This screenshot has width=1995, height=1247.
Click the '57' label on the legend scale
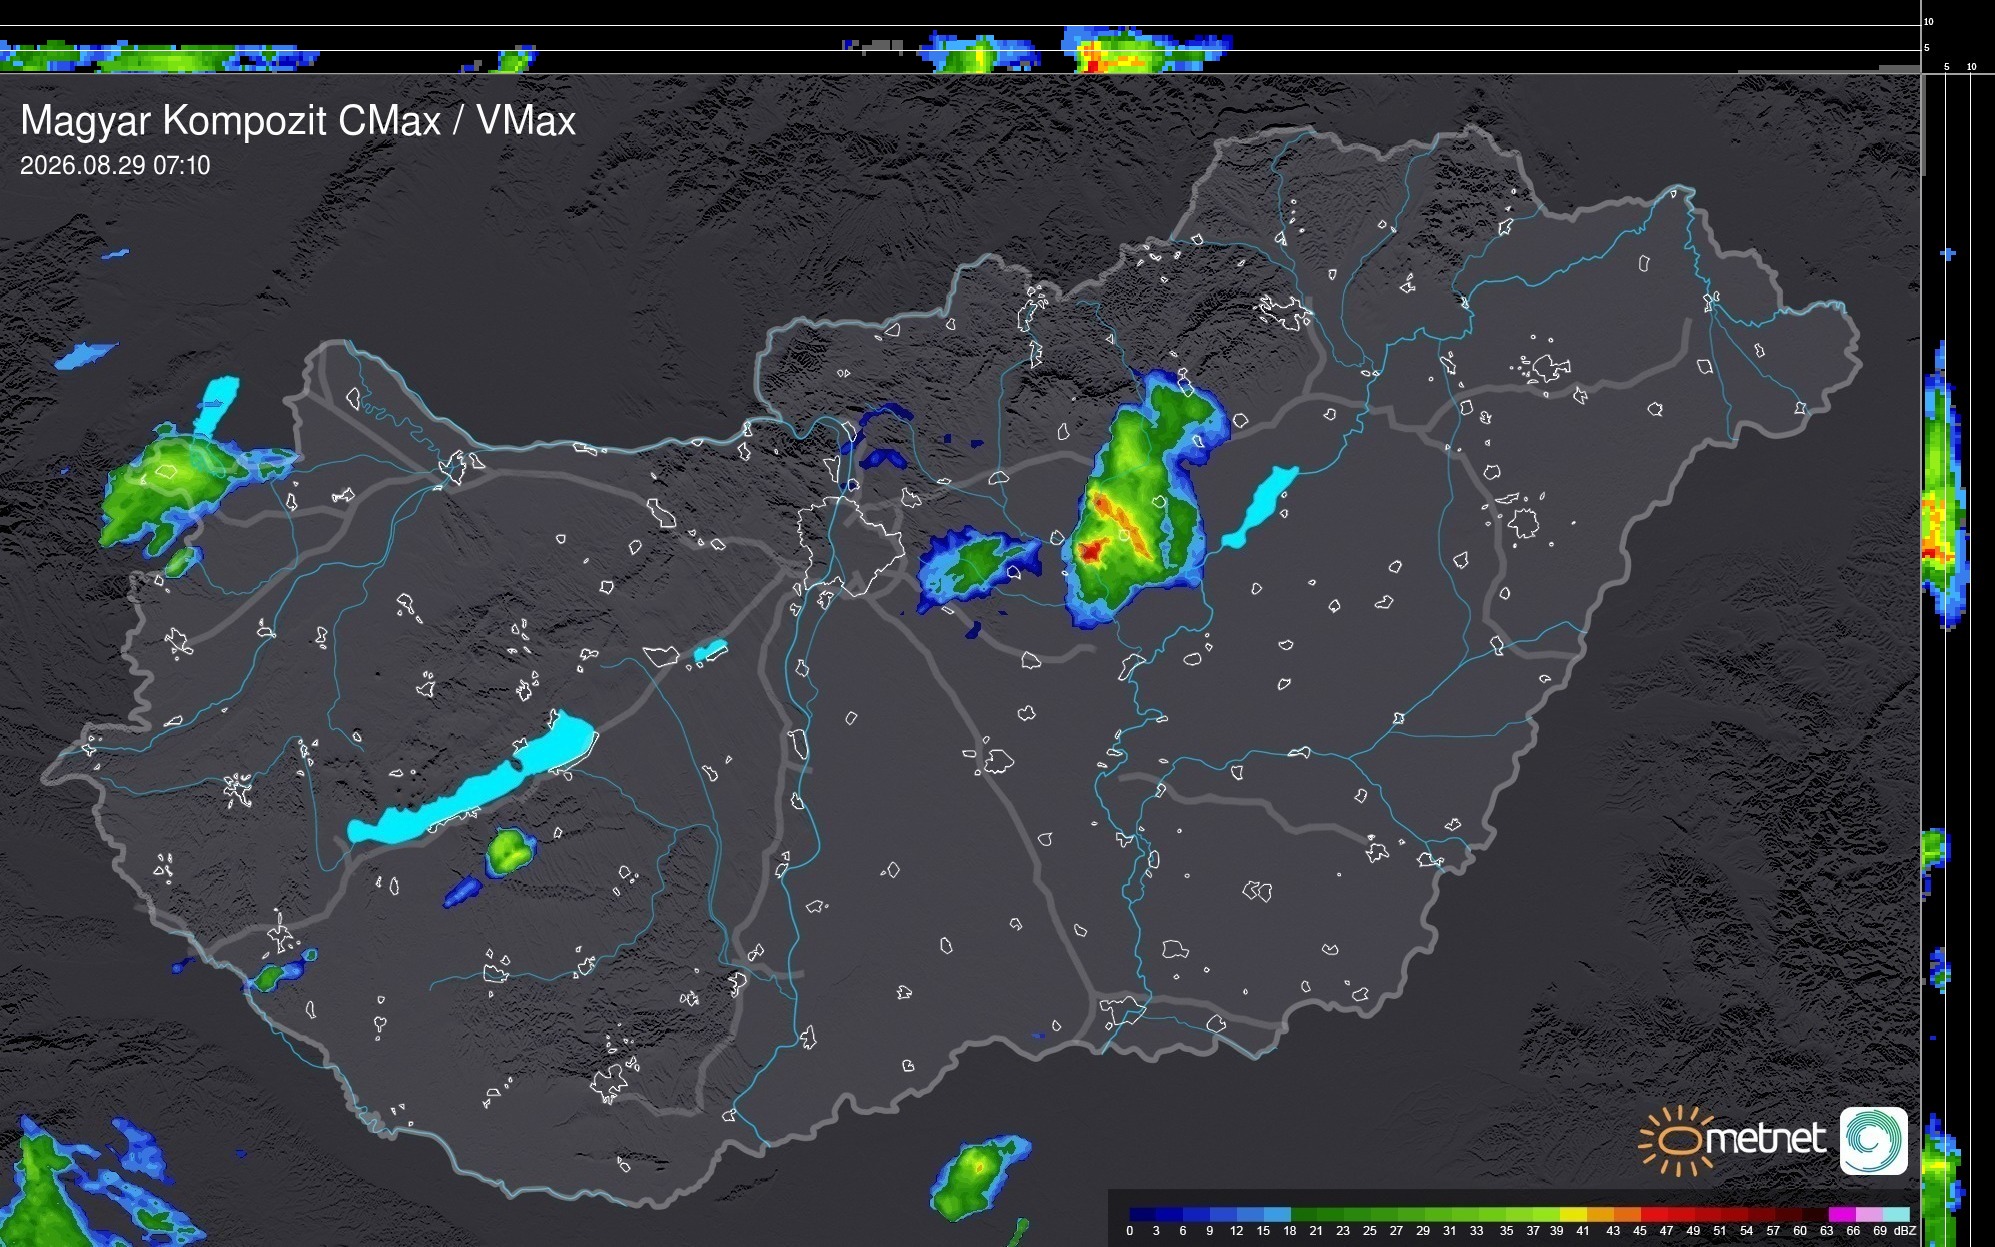click(x=1773, y=1231)
